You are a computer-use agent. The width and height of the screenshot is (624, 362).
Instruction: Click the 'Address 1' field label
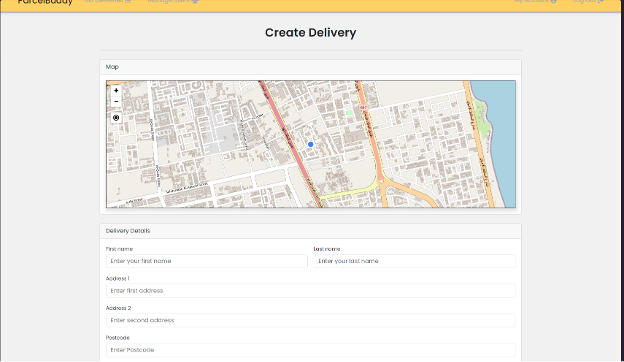(x=117, y=278)
